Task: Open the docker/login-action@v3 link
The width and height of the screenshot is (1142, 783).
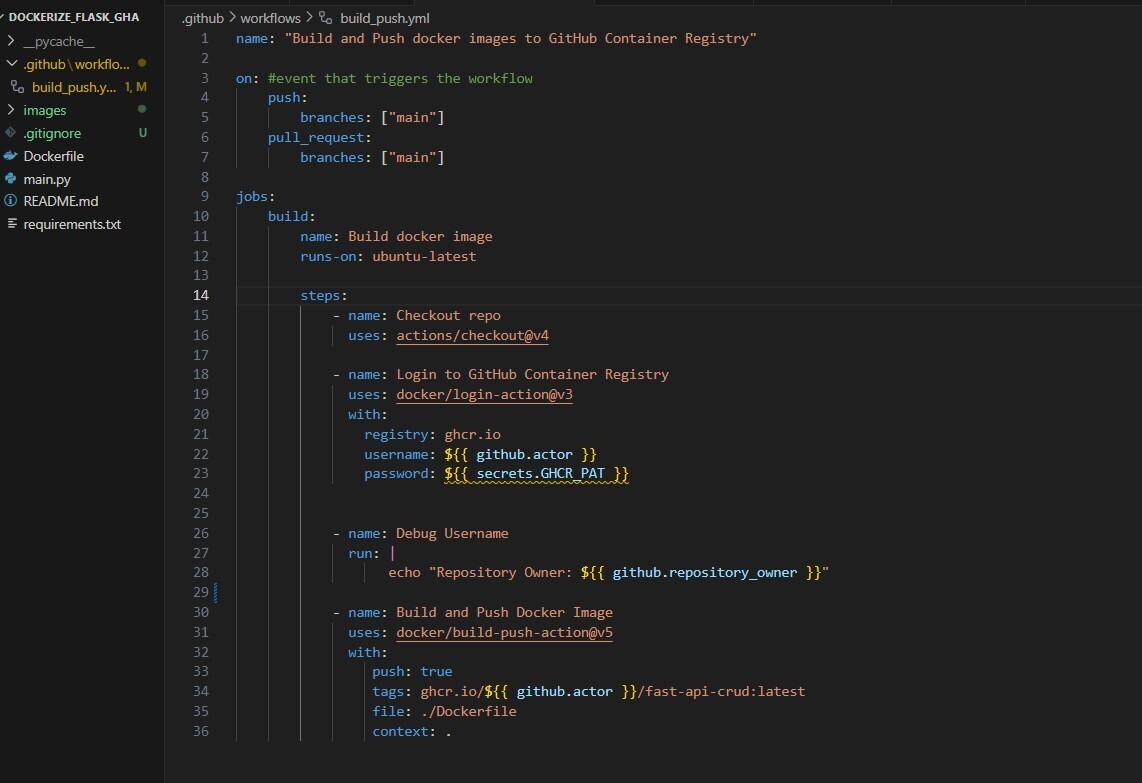Action: (x=484, y=395)
